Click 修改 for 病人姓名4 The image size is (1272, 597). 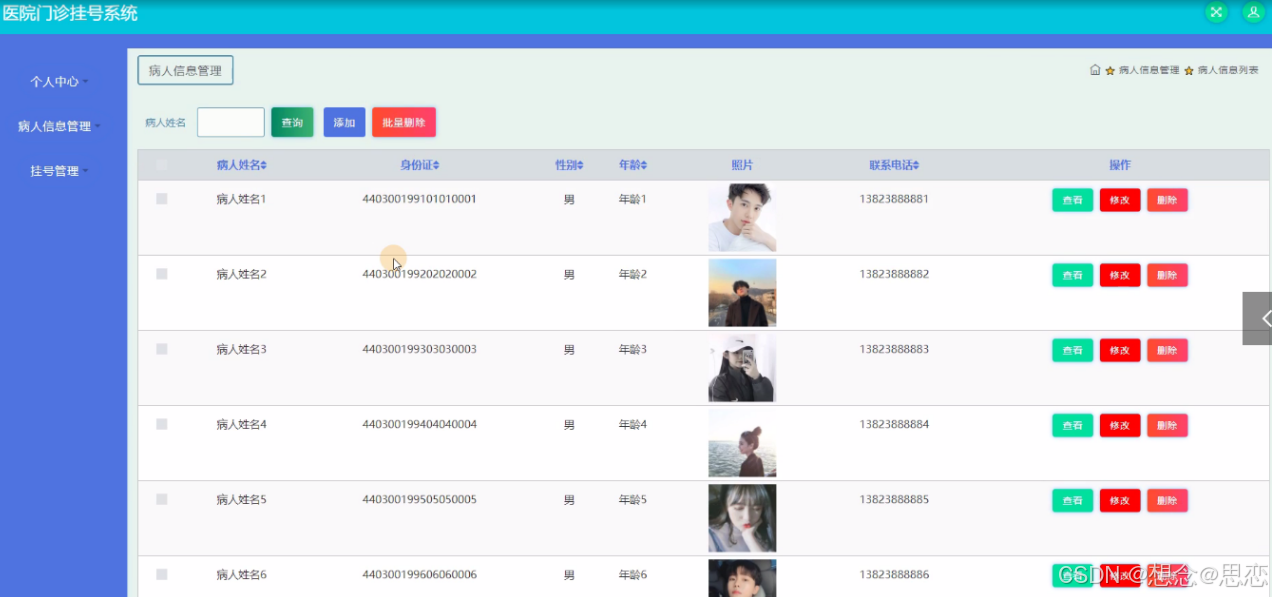(x=1120, y=425)
